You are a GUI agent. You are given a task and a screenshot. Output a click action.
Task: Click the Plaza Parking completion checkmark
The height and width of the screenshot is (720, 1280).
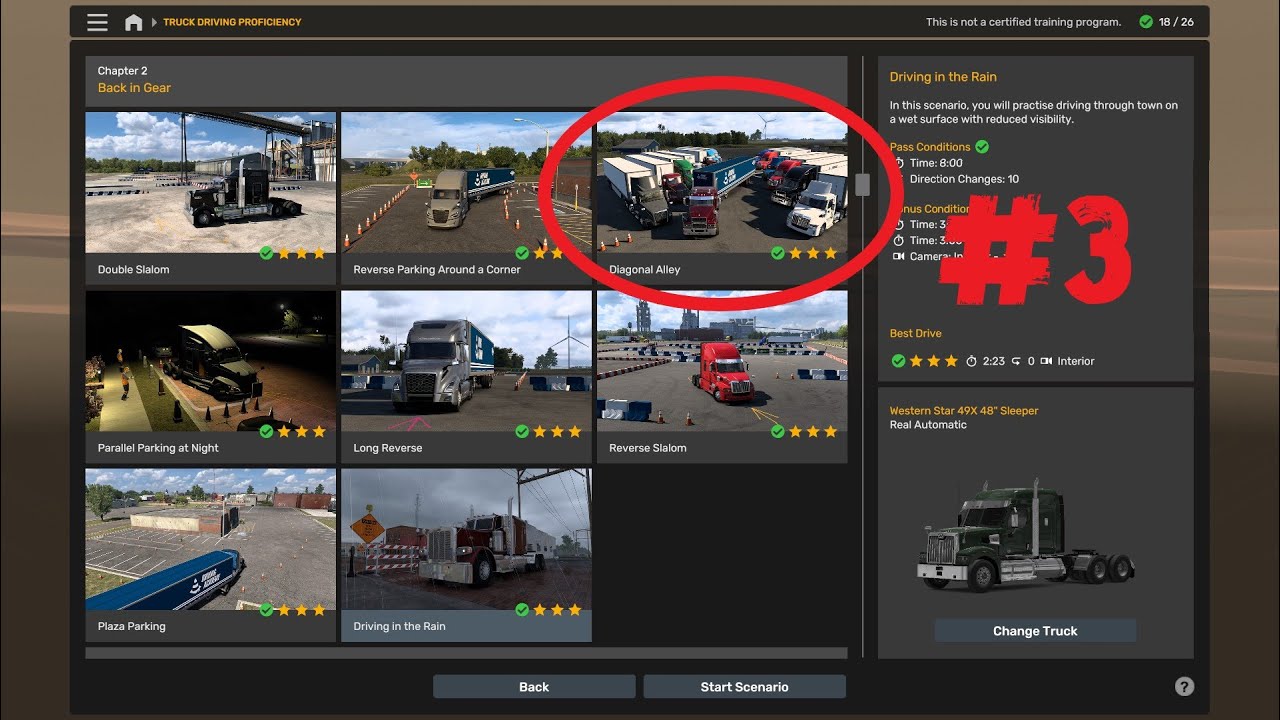point(266,610)
